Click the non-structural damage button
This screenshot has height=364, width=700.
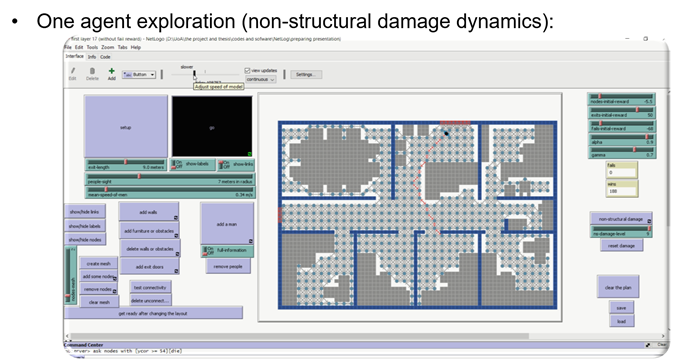(621, 219)
